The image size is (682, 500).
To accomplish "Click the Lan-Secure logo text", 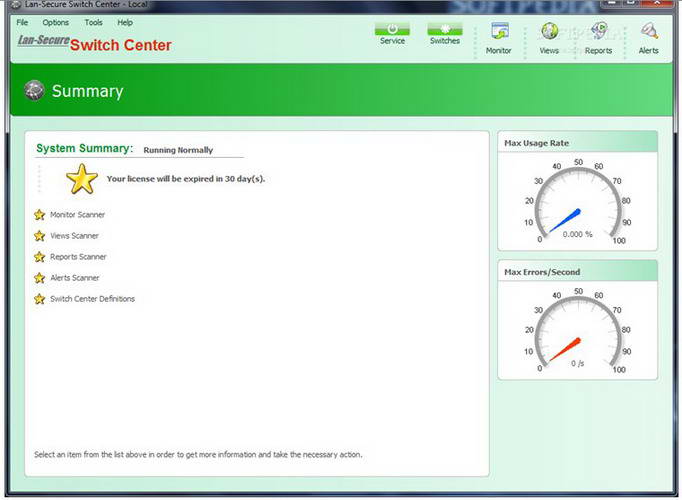I will pyautogui.click(x=43, y=40).
